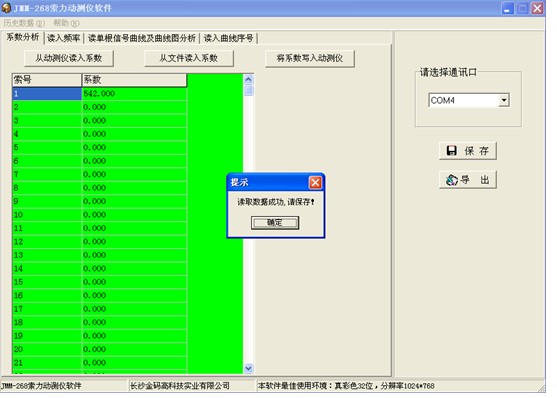This screenshot has height=398, width=557.
Task: Click 将系数写入动测仪 button
Action: pos(310,58)
